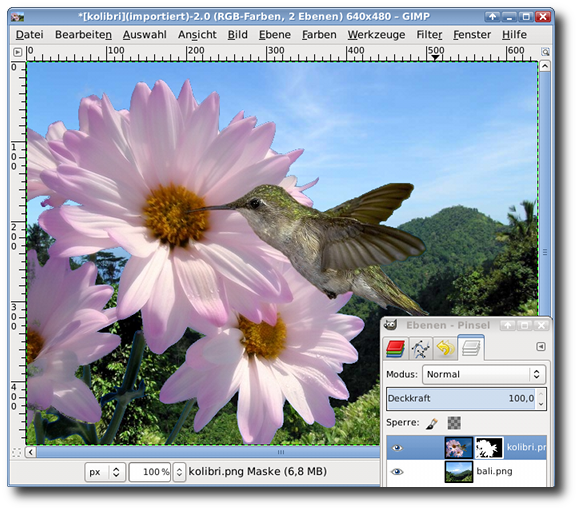
Task: Hide the bali.png layer
Action: 397,471
